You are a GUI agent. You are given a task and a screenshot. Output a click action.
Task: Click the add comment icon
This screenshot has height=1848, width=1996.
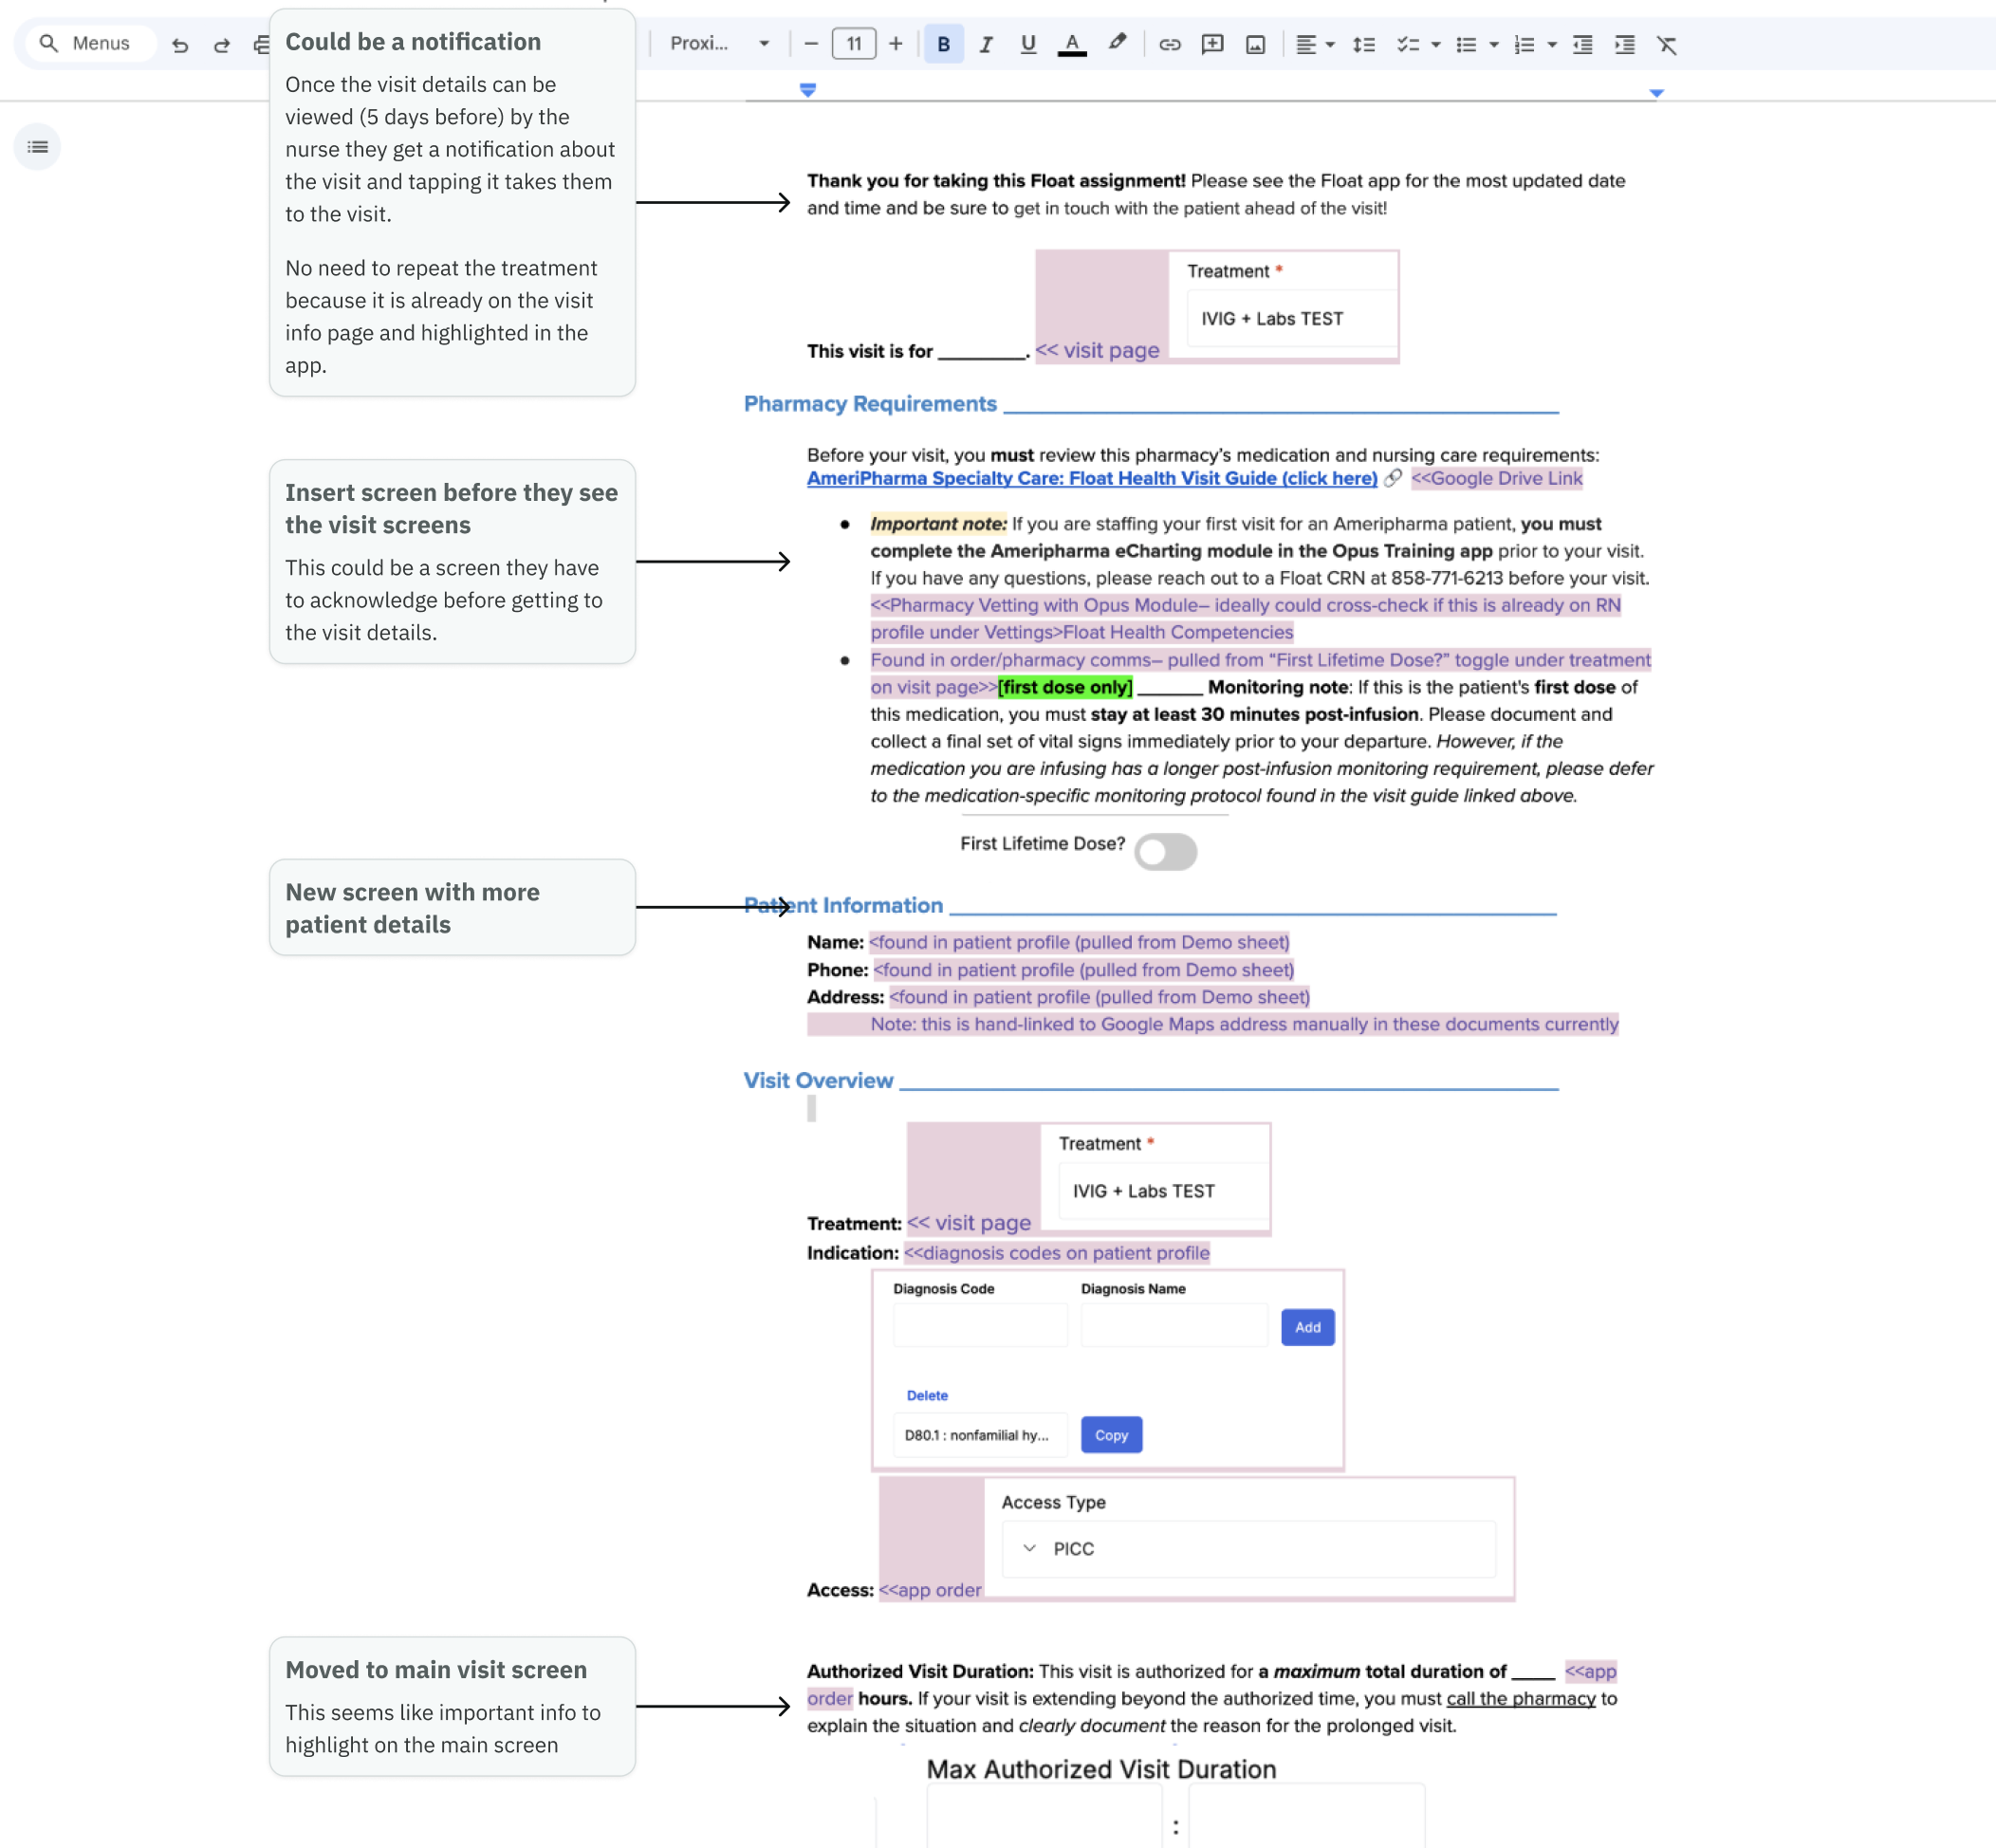[x=1212, y=44]
